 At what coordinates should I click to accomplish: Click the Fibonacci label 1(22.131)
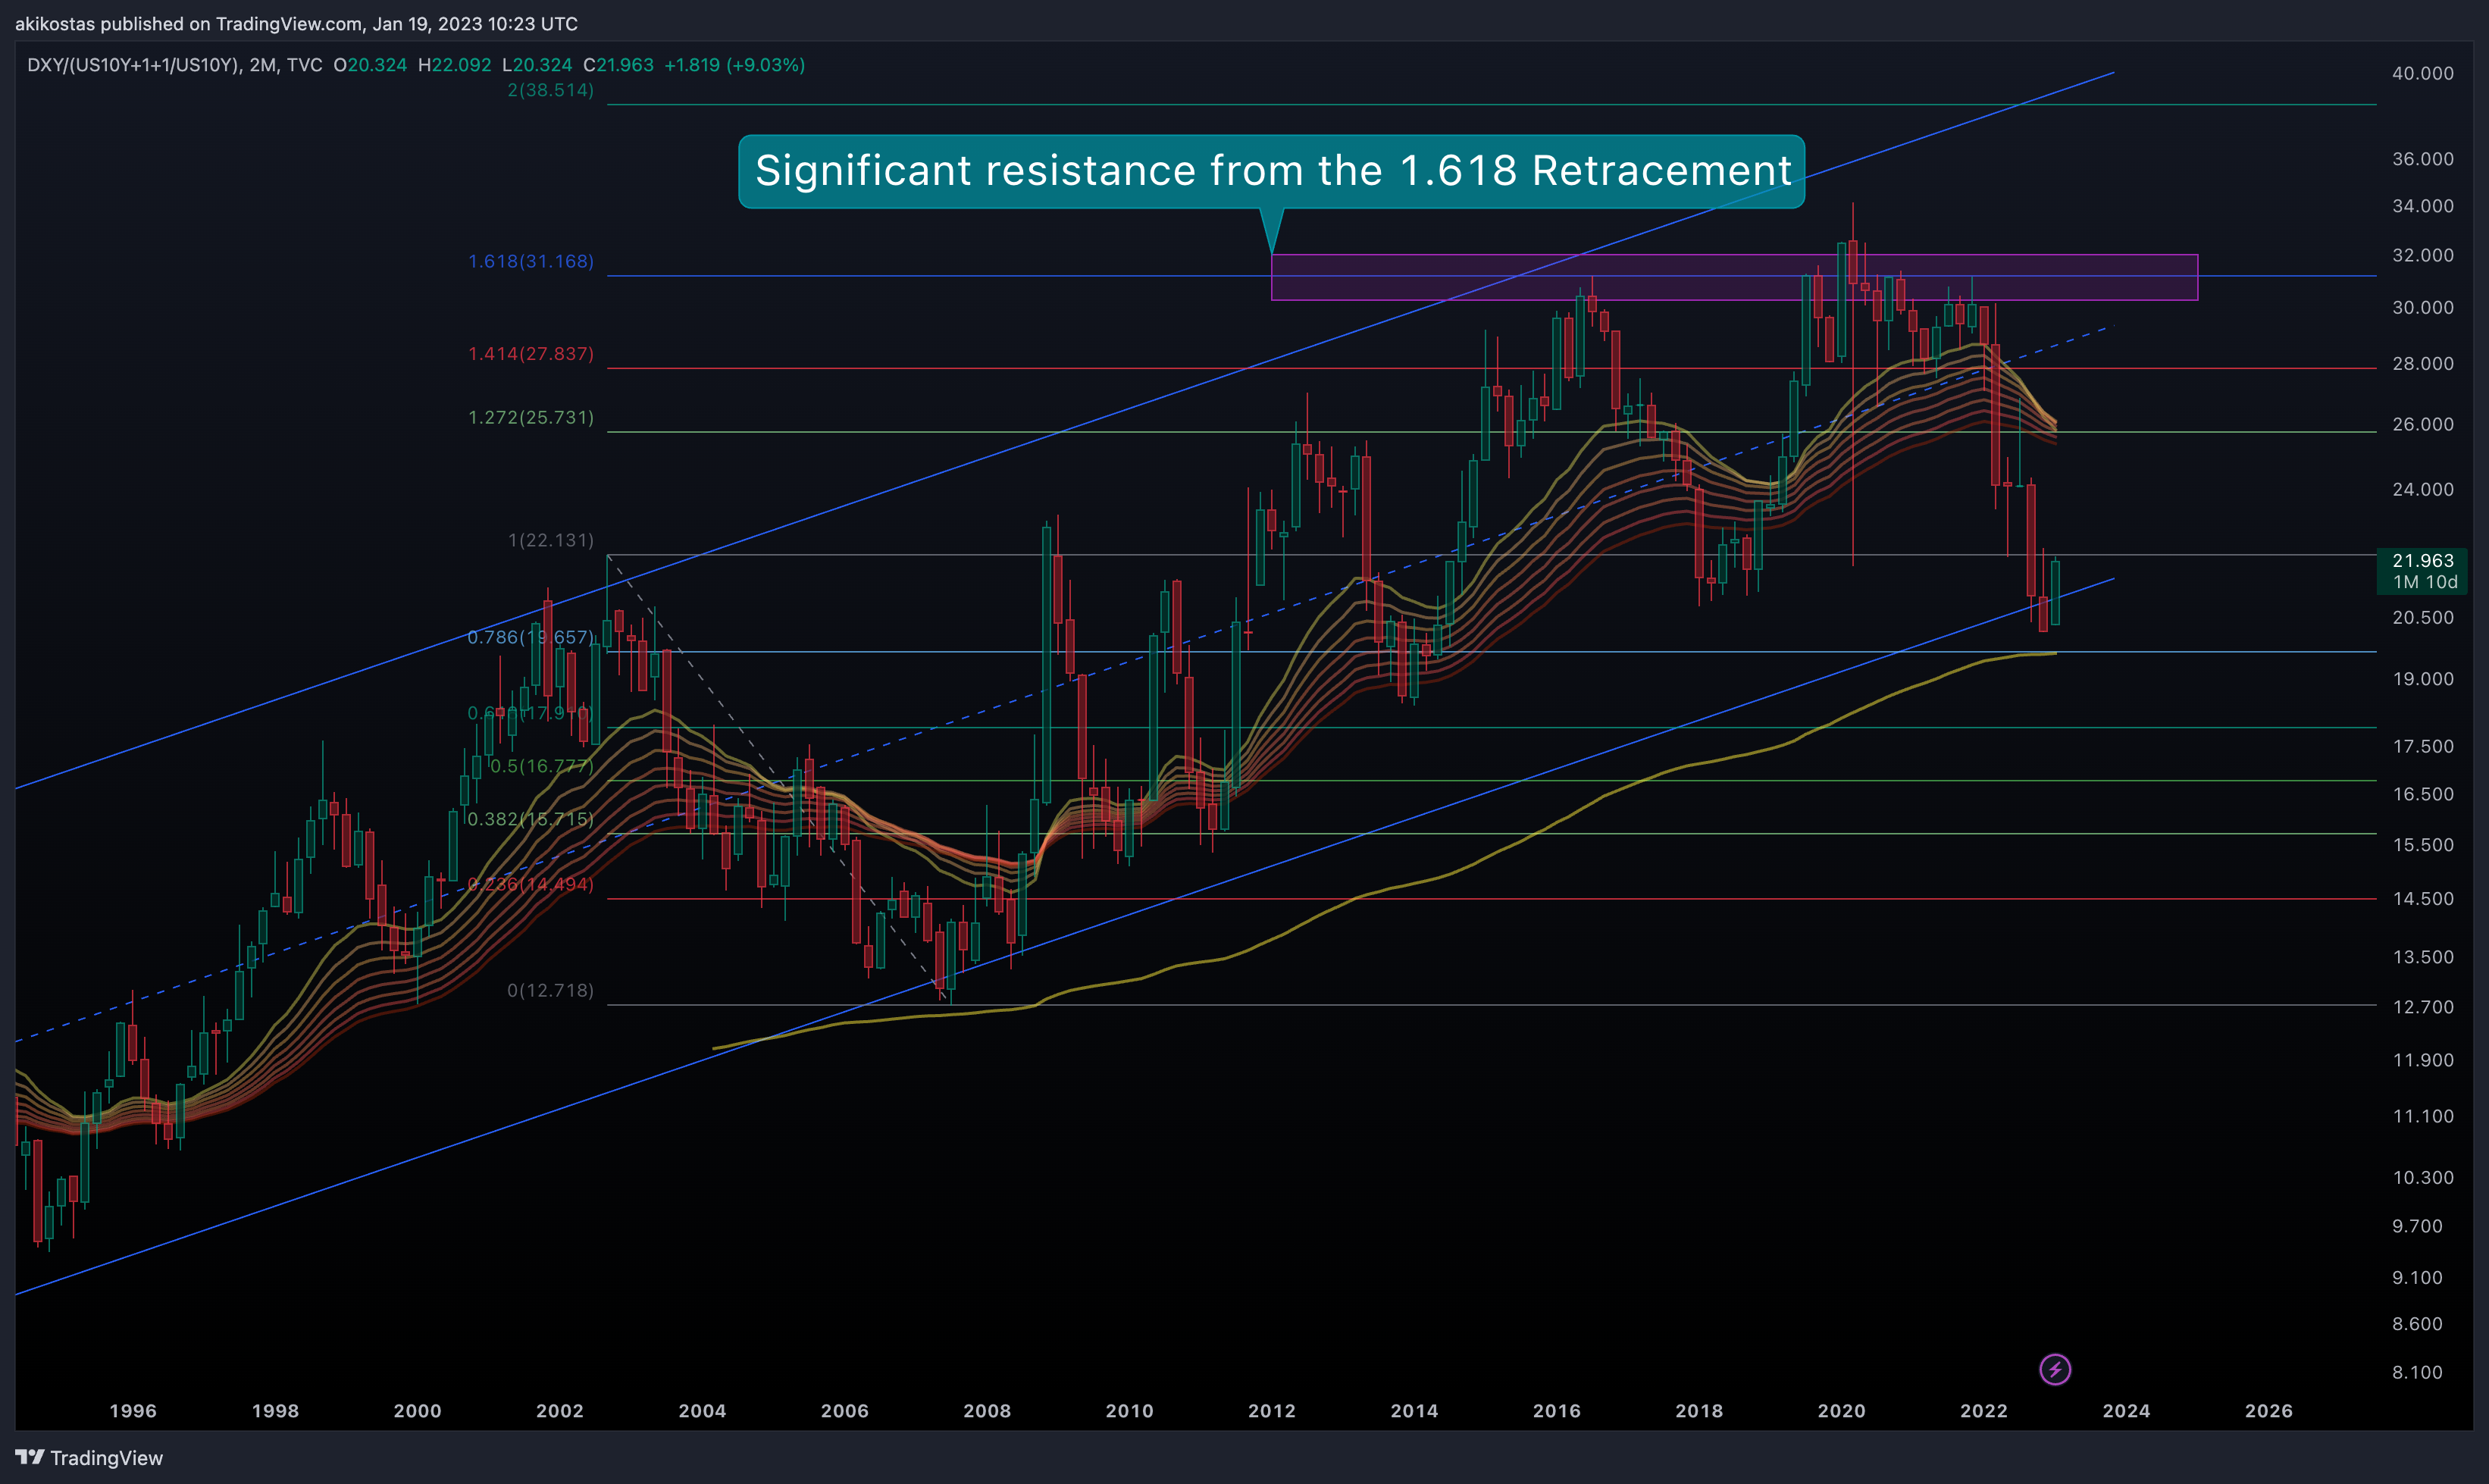(x=551, y=540)
